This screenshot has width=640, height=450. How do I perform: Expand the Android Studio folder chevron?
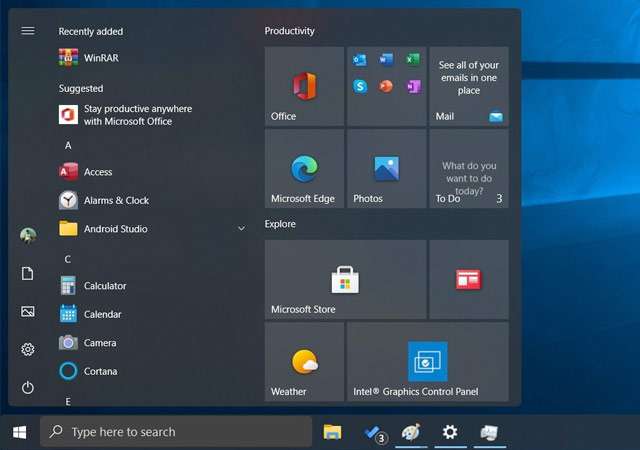[x=241, y=229]
